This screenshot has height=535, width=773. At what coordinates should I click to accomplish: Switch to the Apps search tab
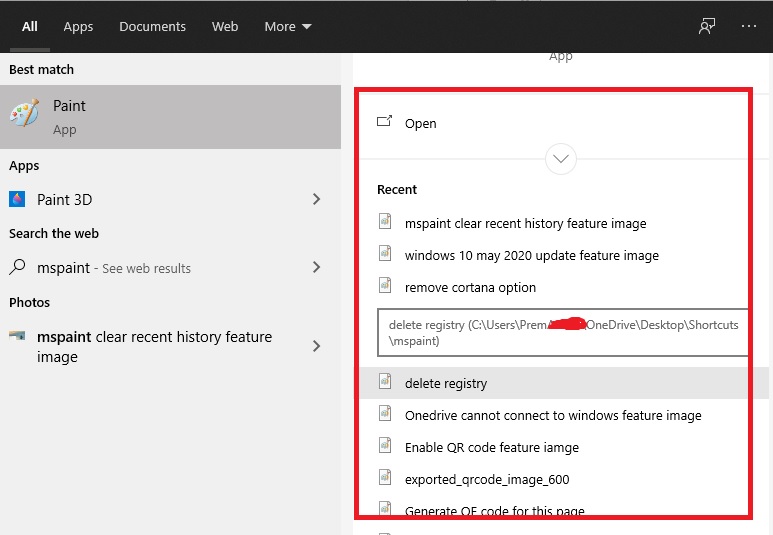click(x=78, y=27)
